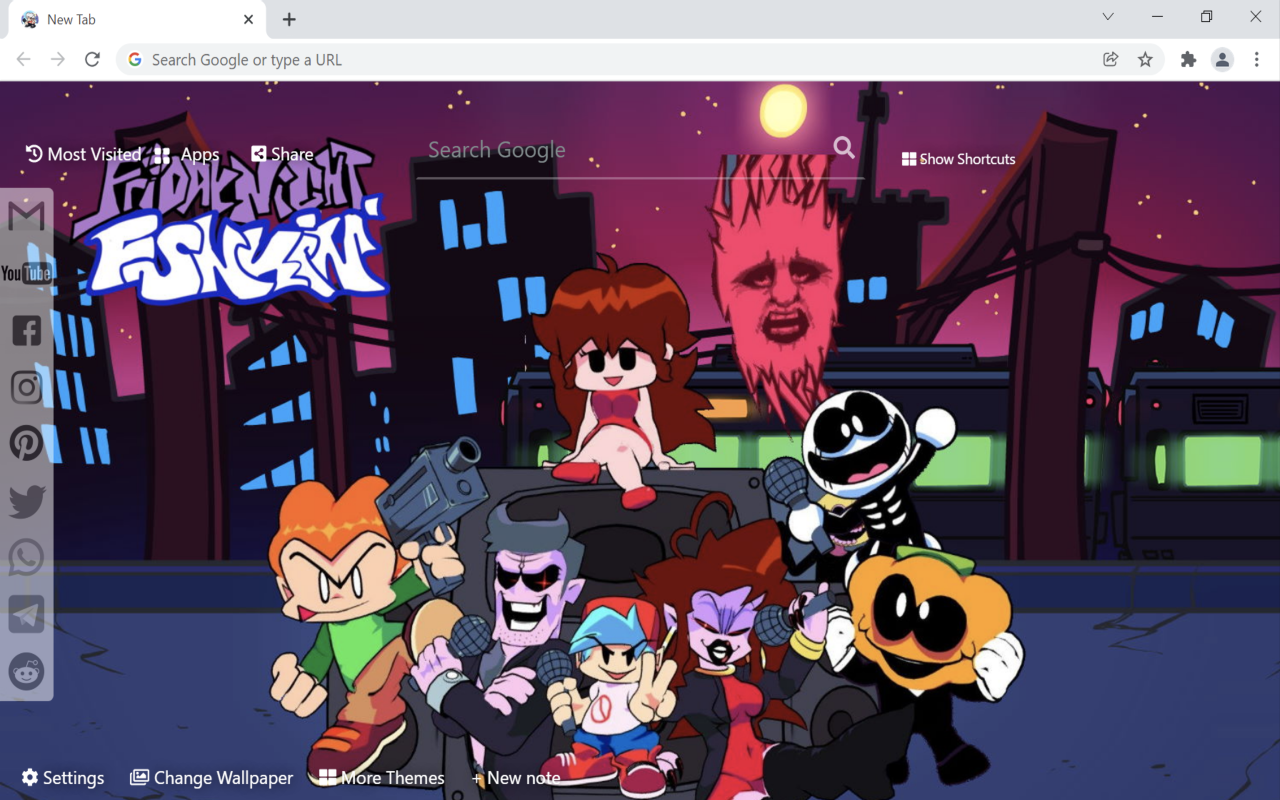The width and height of the screenshot is (1280, 800).
Task: Close the New Tab tab
Action: point(248,19)
